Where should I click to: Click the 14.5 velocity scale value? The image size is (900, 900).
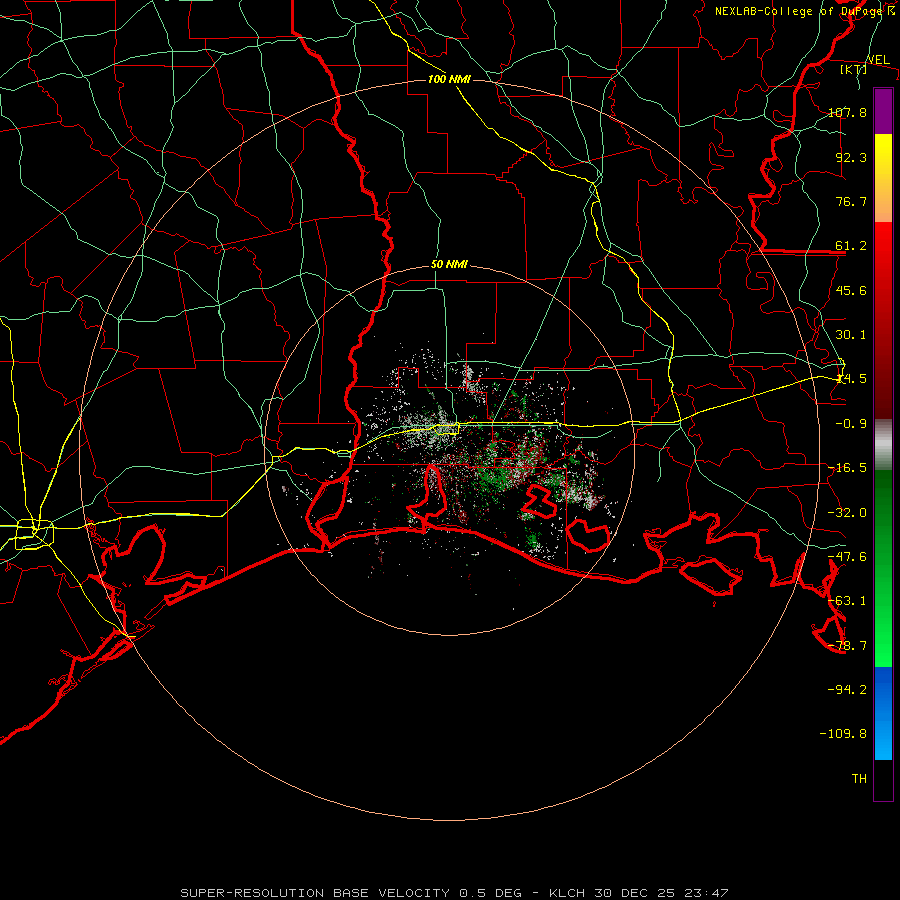click(x=851, y=379)
